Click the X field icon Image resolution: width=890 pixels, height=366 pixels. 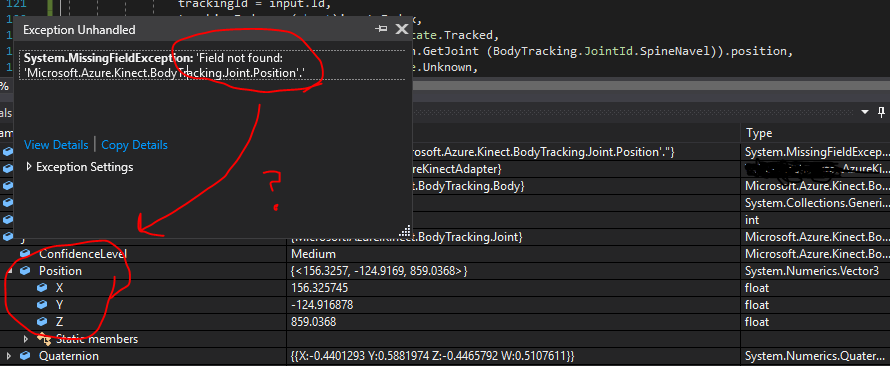point(41,288)
